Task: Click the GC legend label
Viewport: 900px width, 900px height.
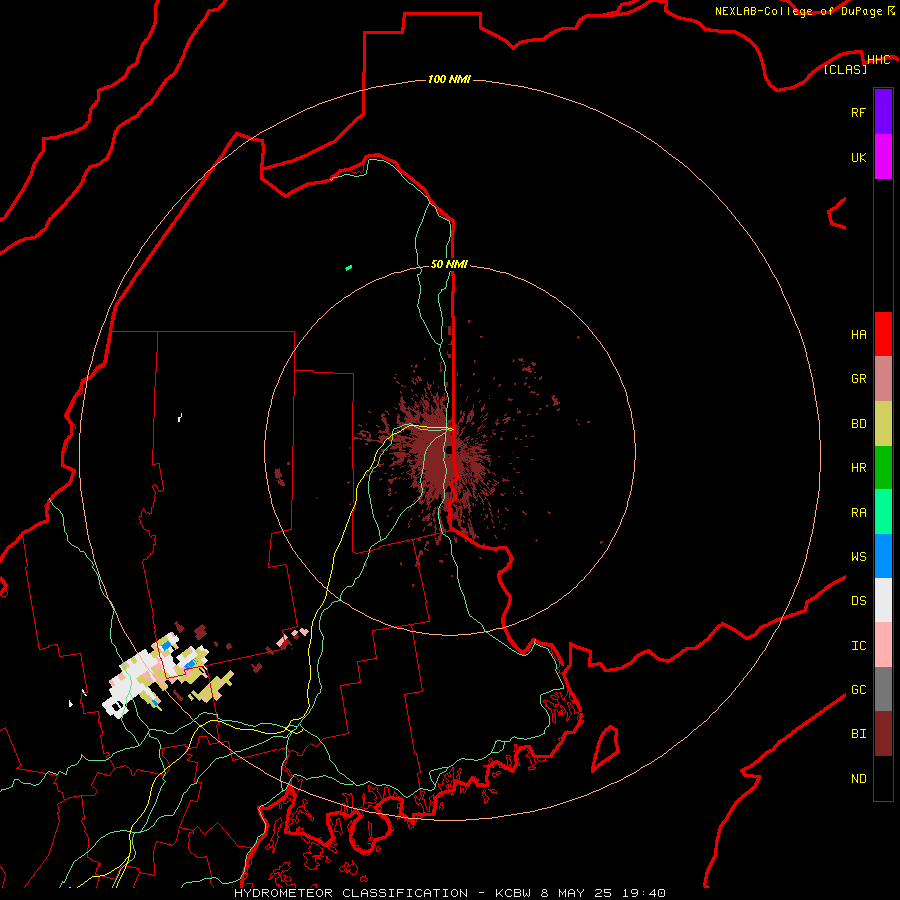Action: (858, 689)
